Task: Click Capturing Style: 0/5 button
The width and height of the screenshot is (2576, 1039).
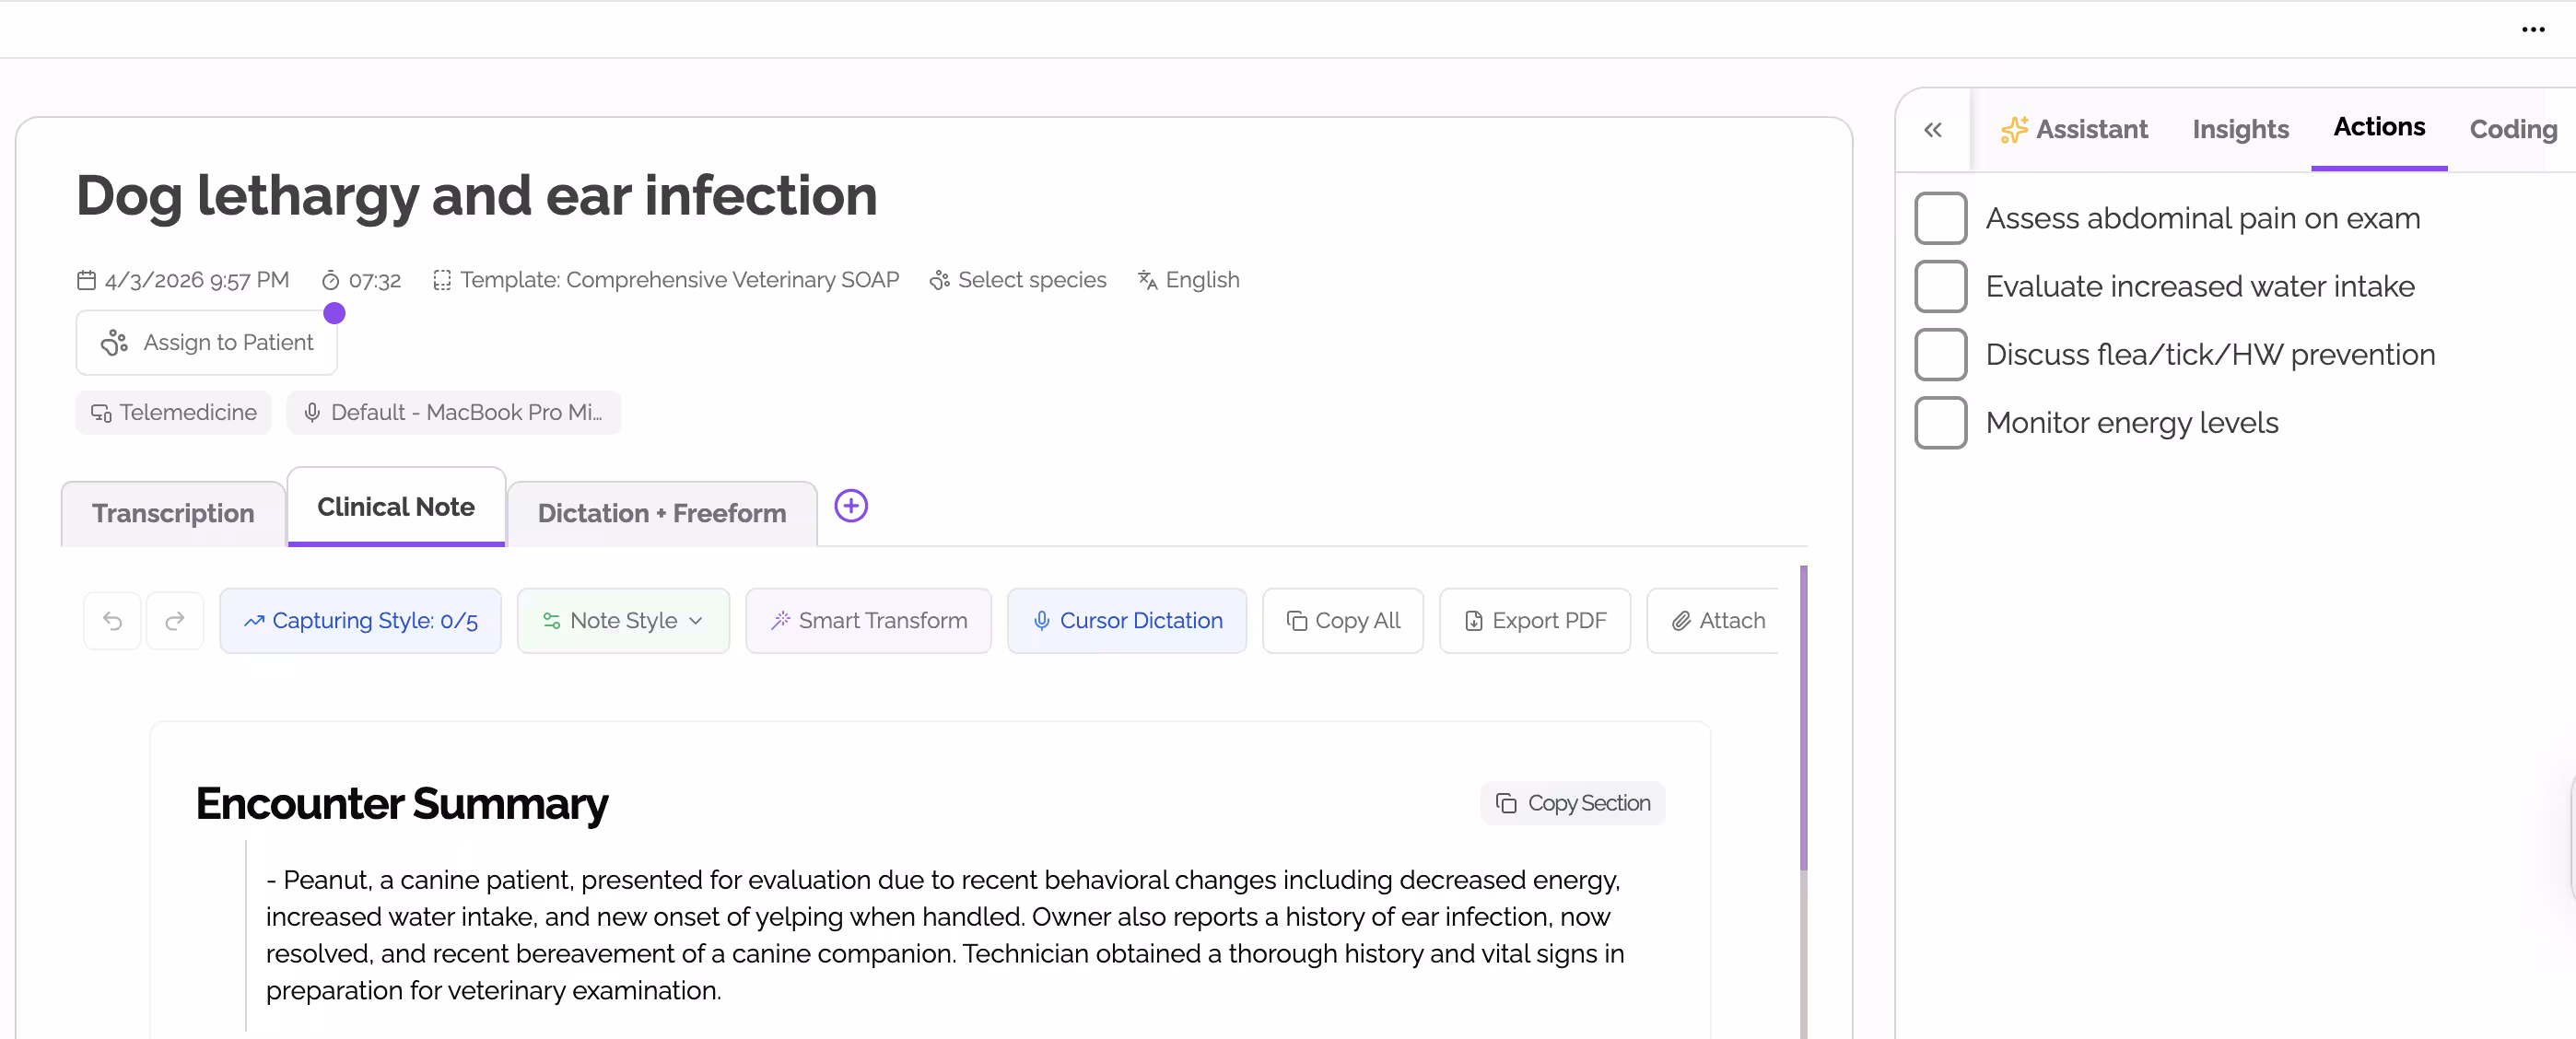Action: coord(360,621)
